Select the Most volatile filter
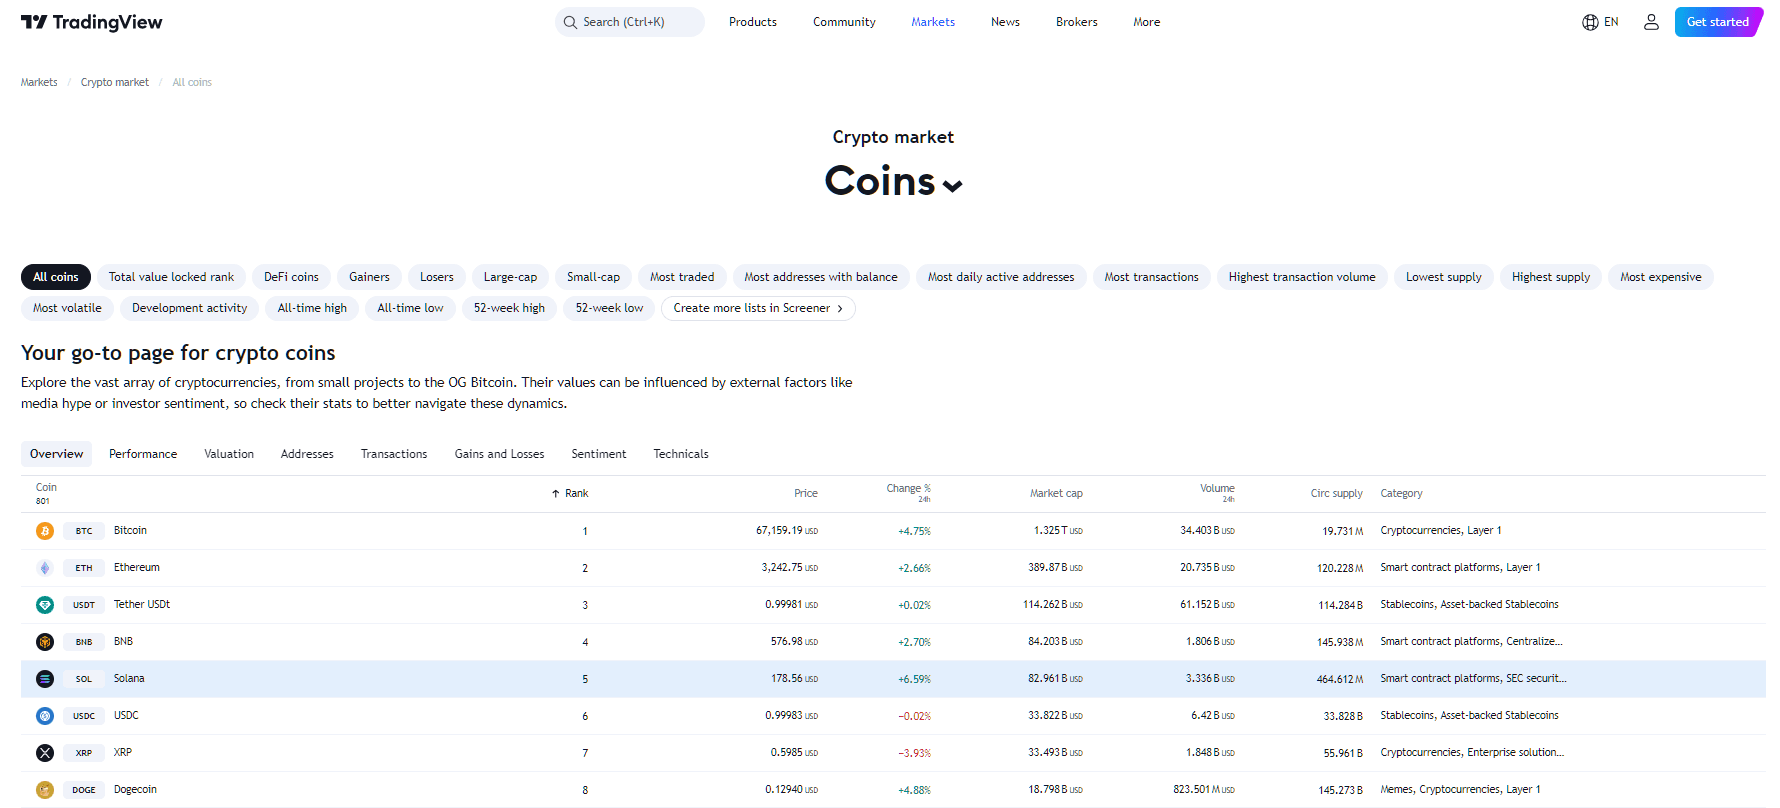 [x=67, y=308]
